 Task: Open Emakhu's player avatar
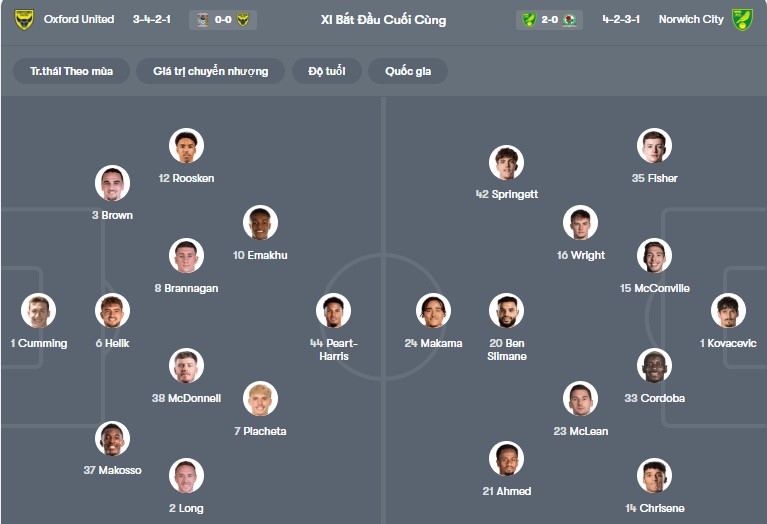point(260,223)
